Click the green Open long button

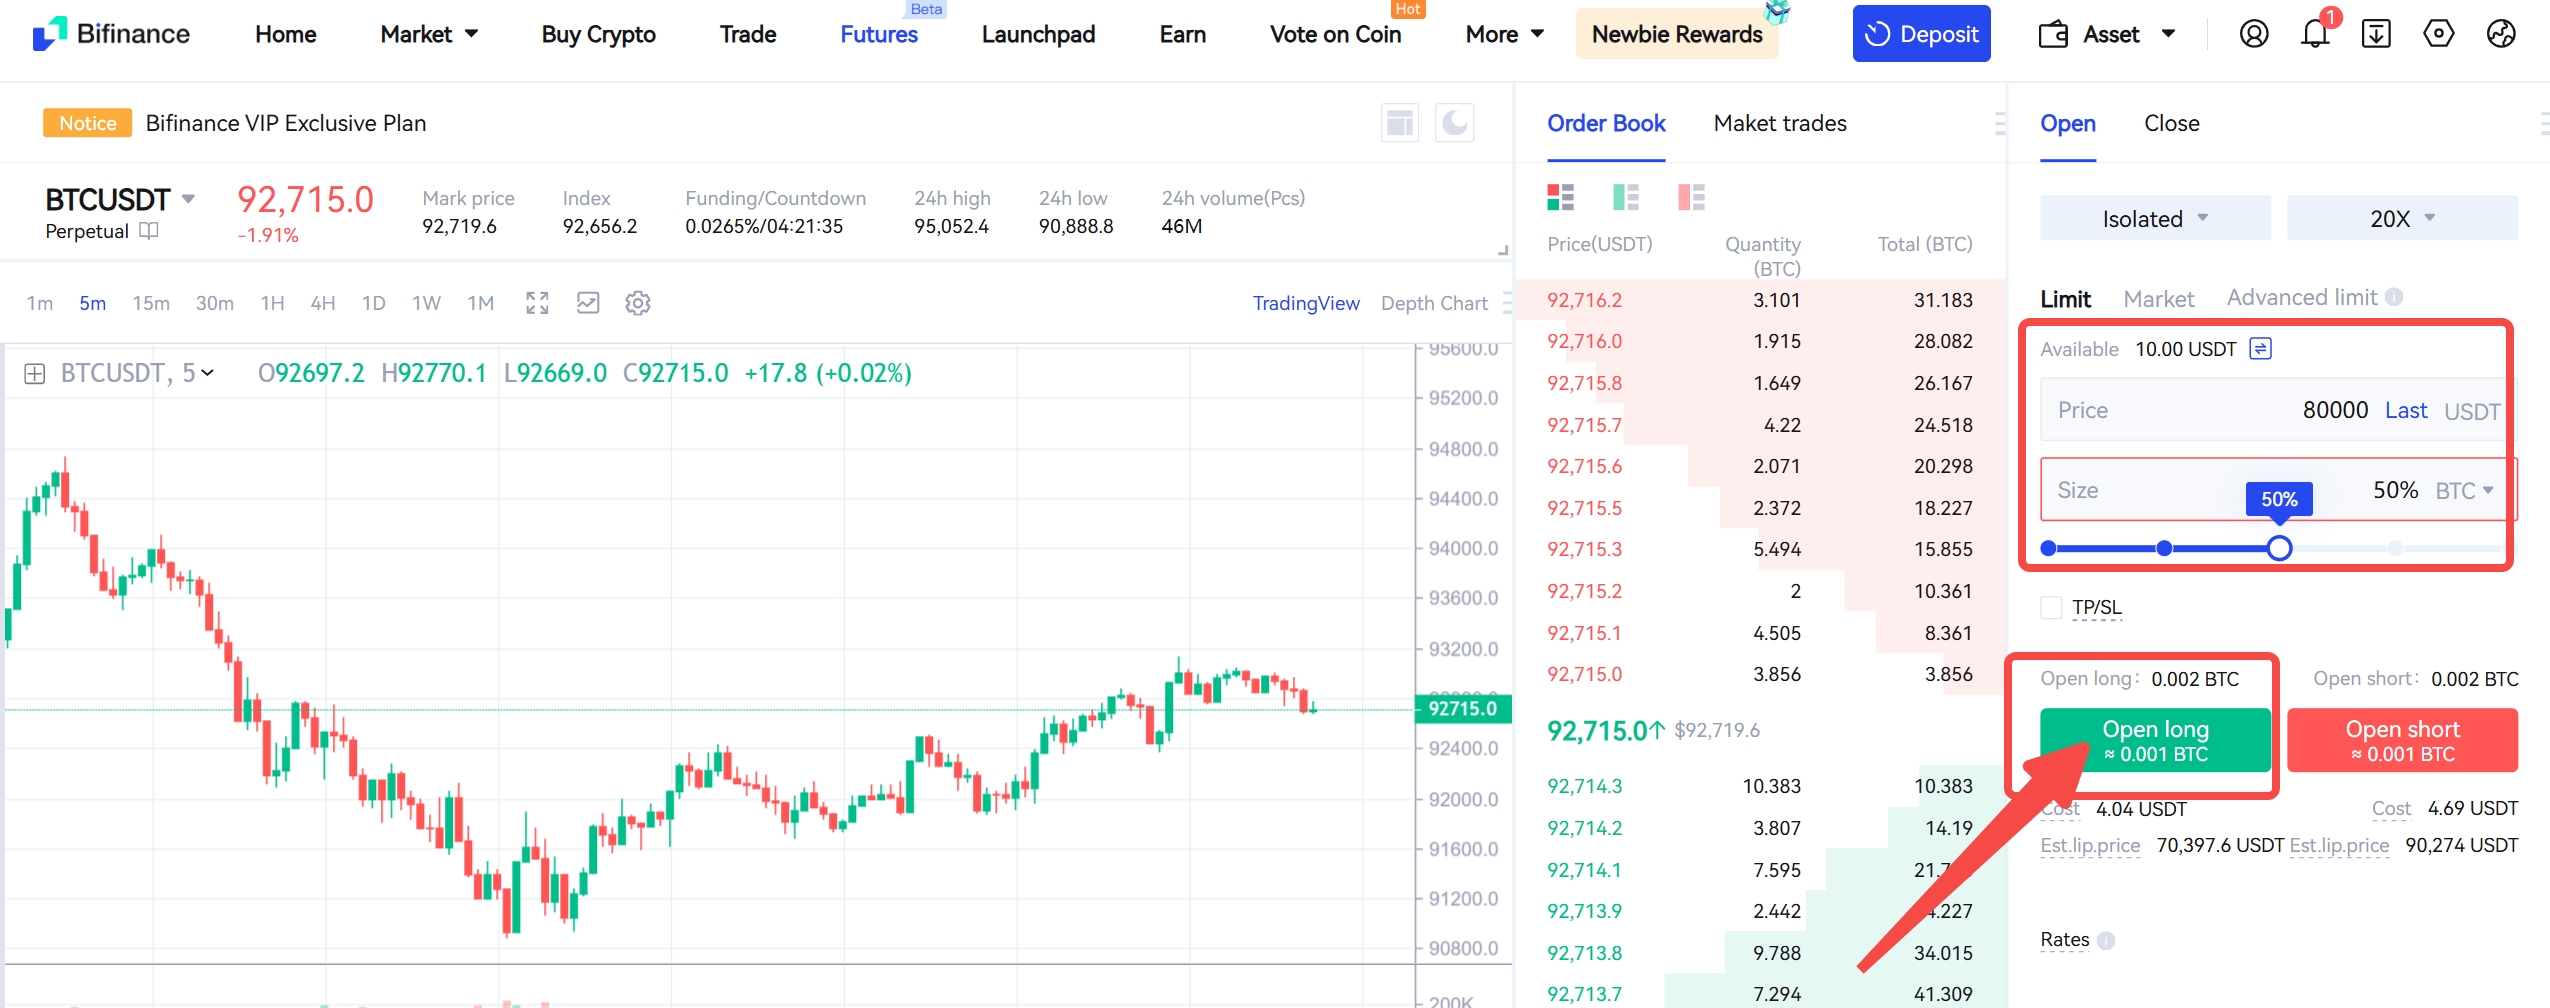[x=2154, y=740]
